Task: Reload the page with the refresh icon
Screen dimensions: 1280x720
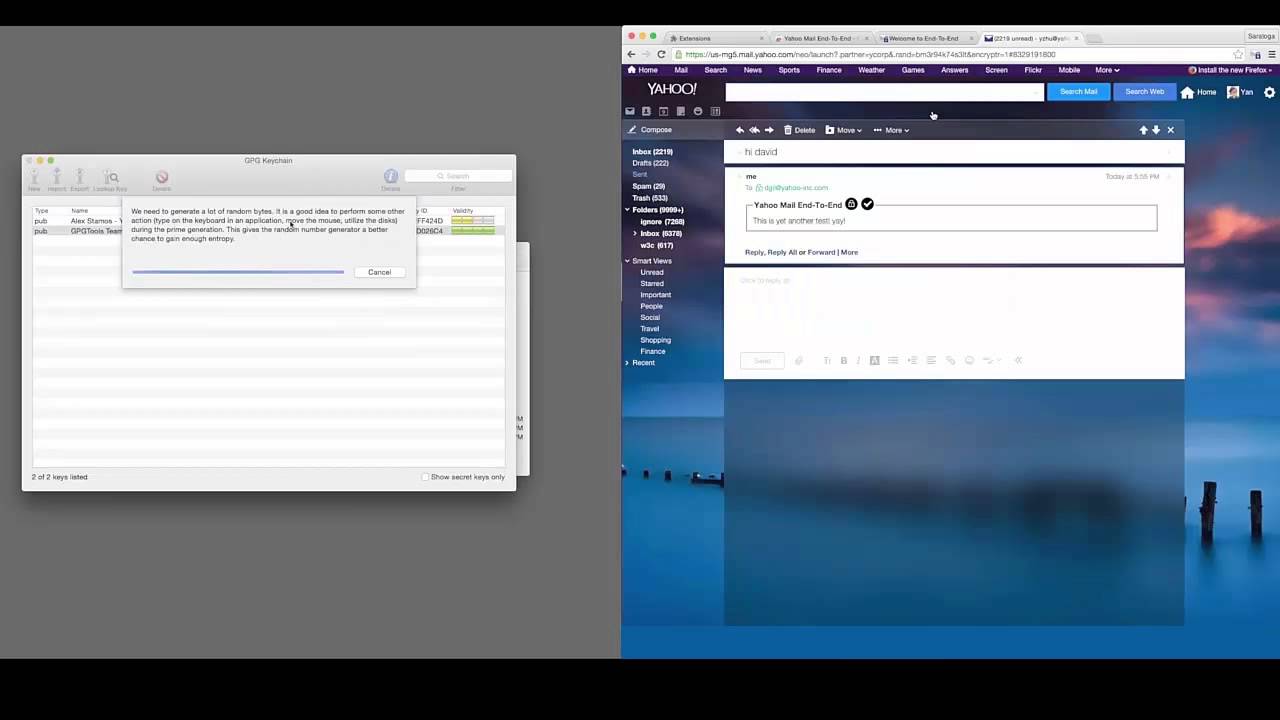Action: click(661, 54)
